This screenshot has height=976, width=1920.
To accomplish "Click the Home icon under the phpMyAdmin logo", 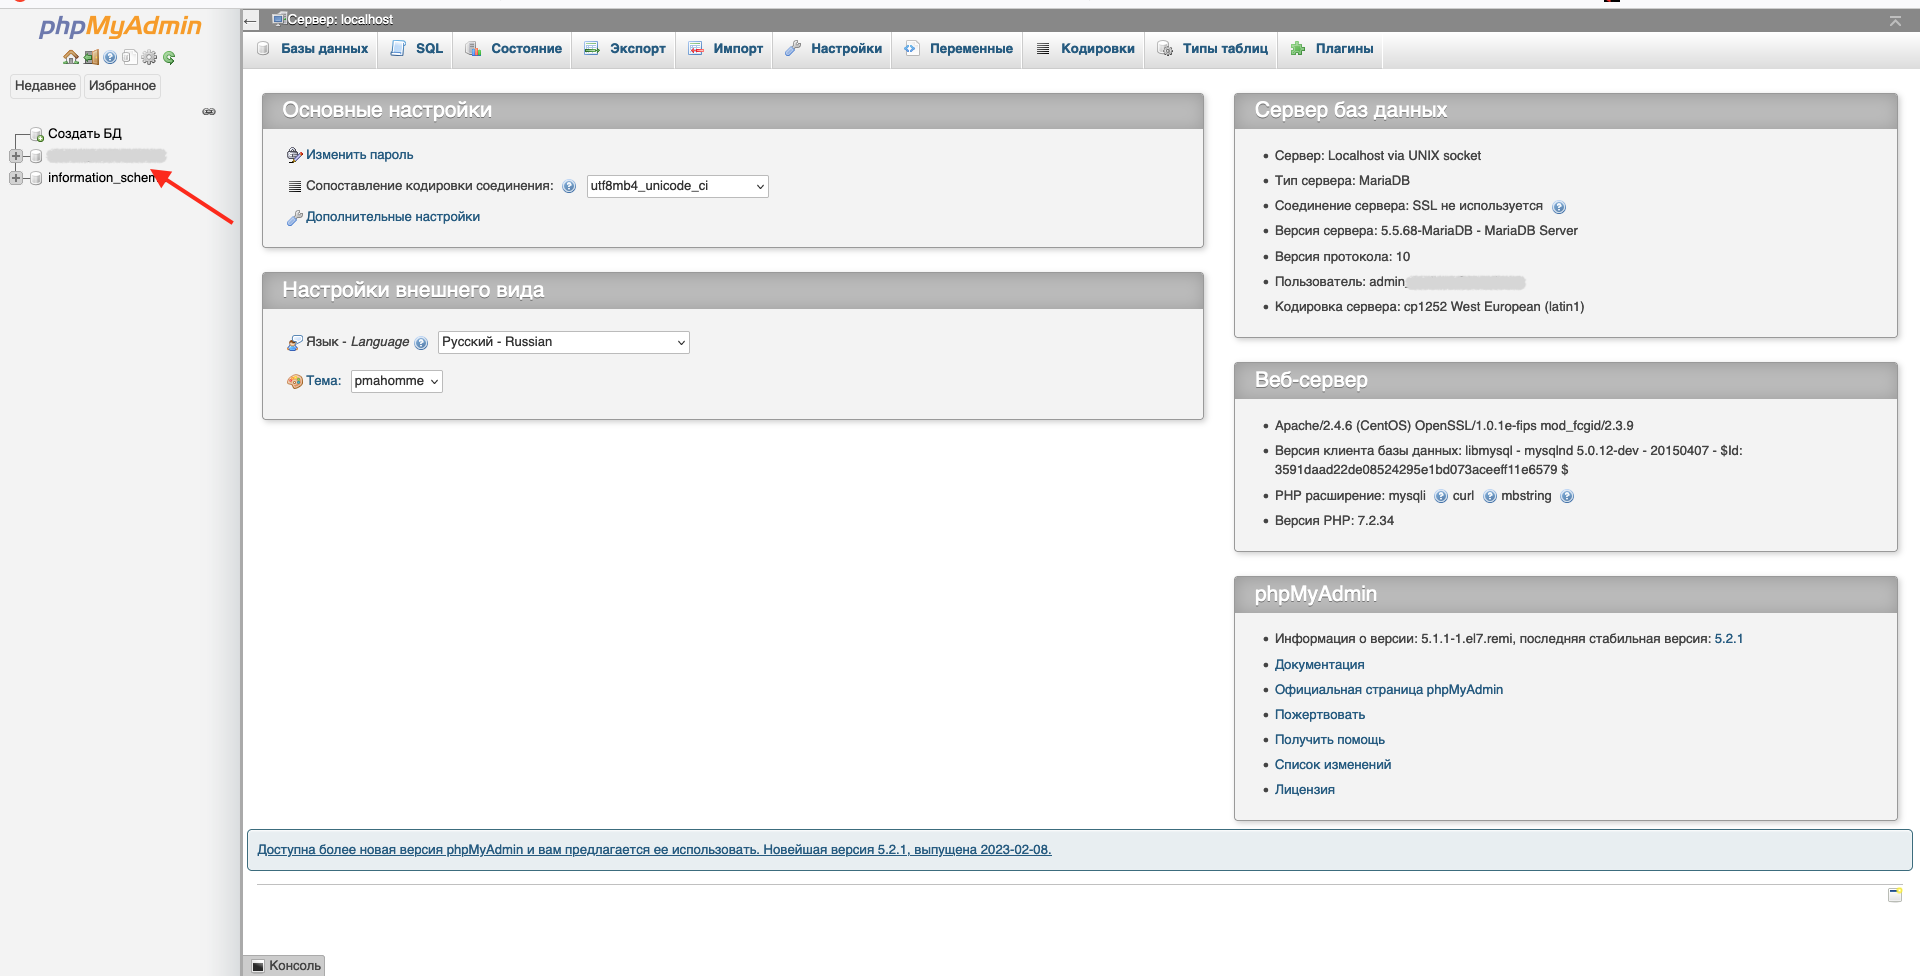I will tap(71, 58).
